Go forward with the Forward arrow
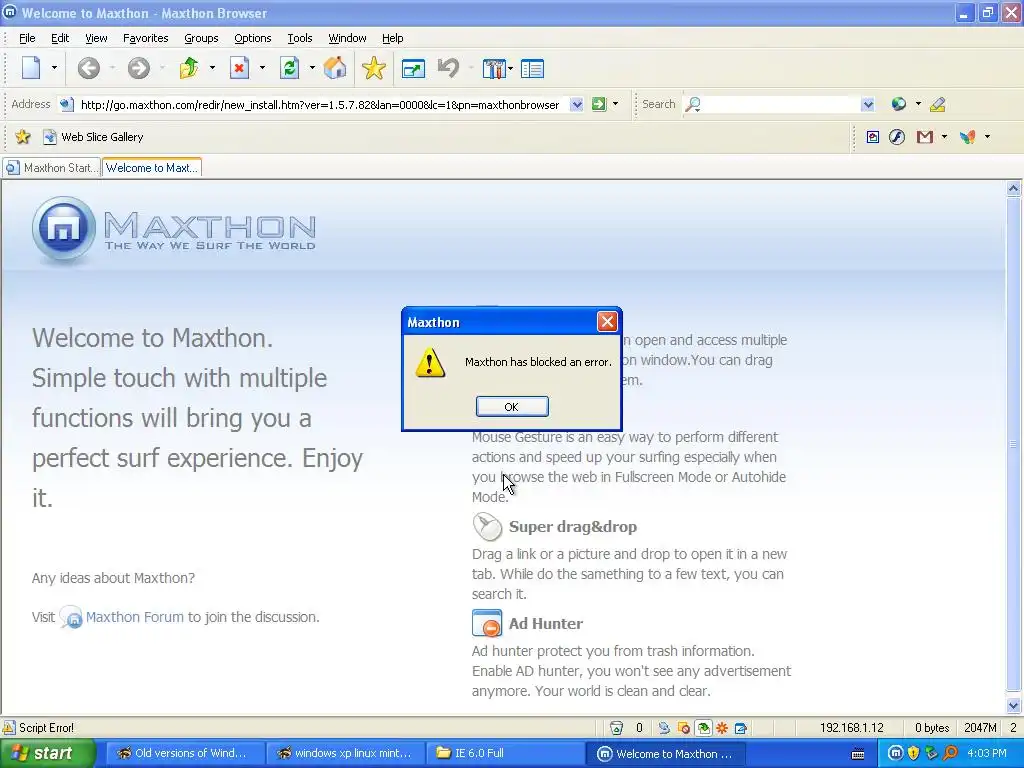 (x=138, y=68)
